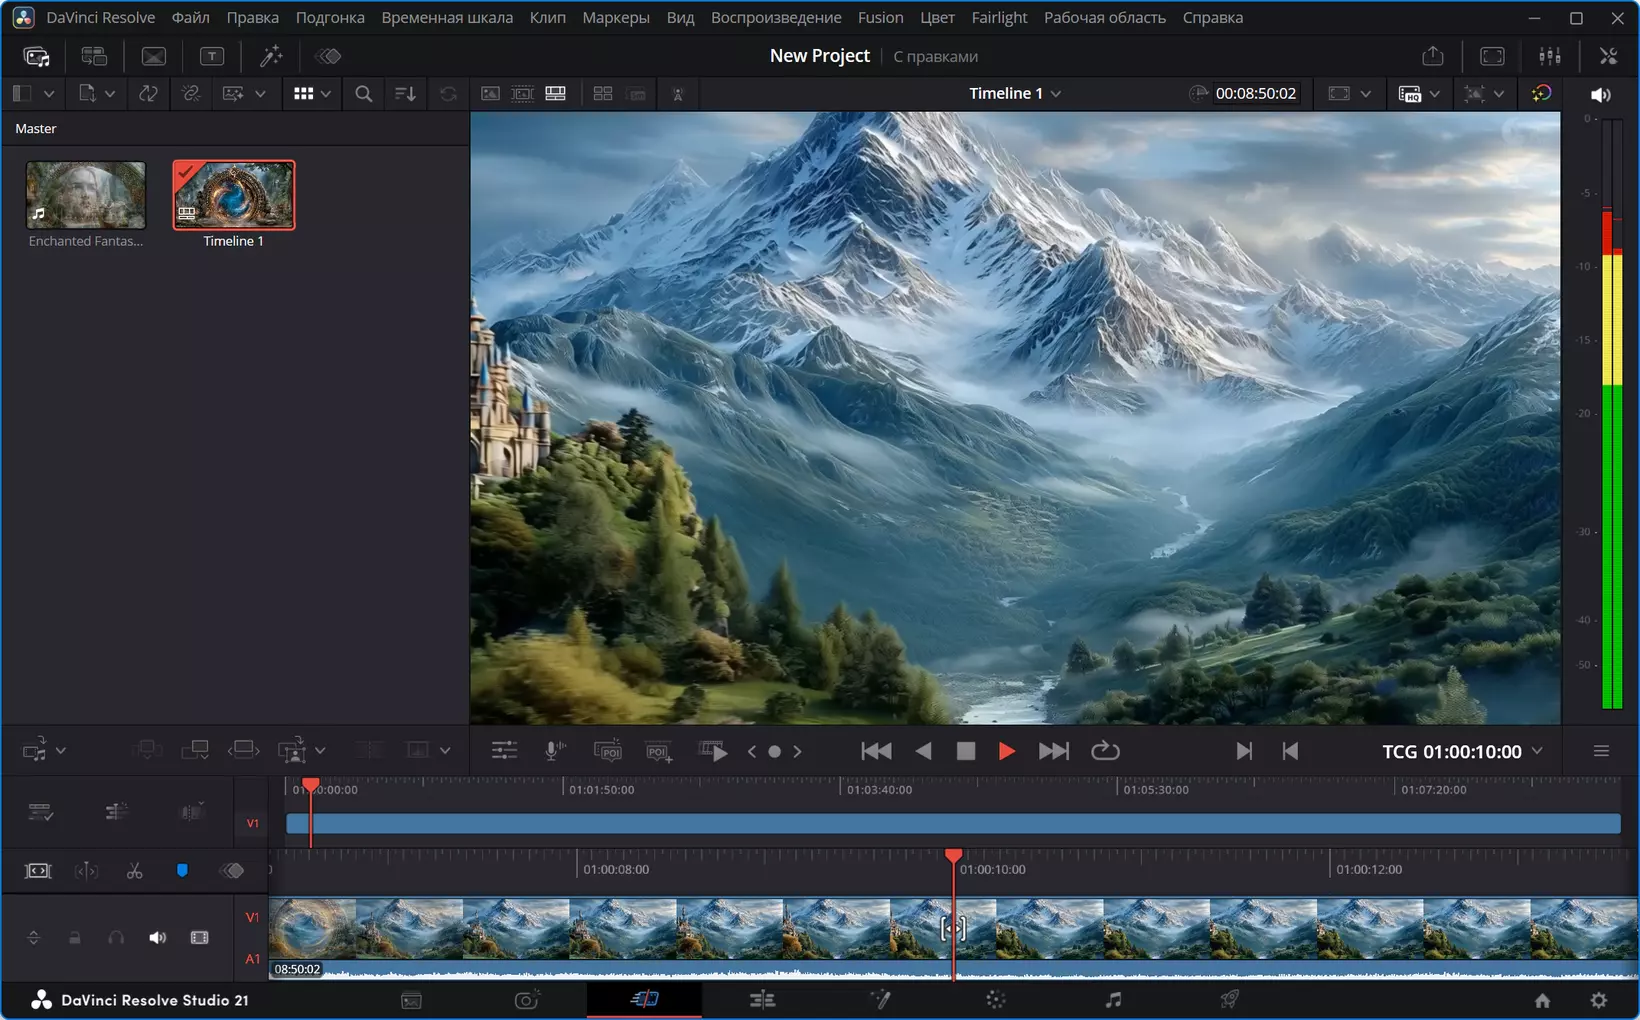Image resolution: width=1640 pixels, height=1020 pixels.
Task: Open the import media dropdown arrow
Action: click(110, 93)
